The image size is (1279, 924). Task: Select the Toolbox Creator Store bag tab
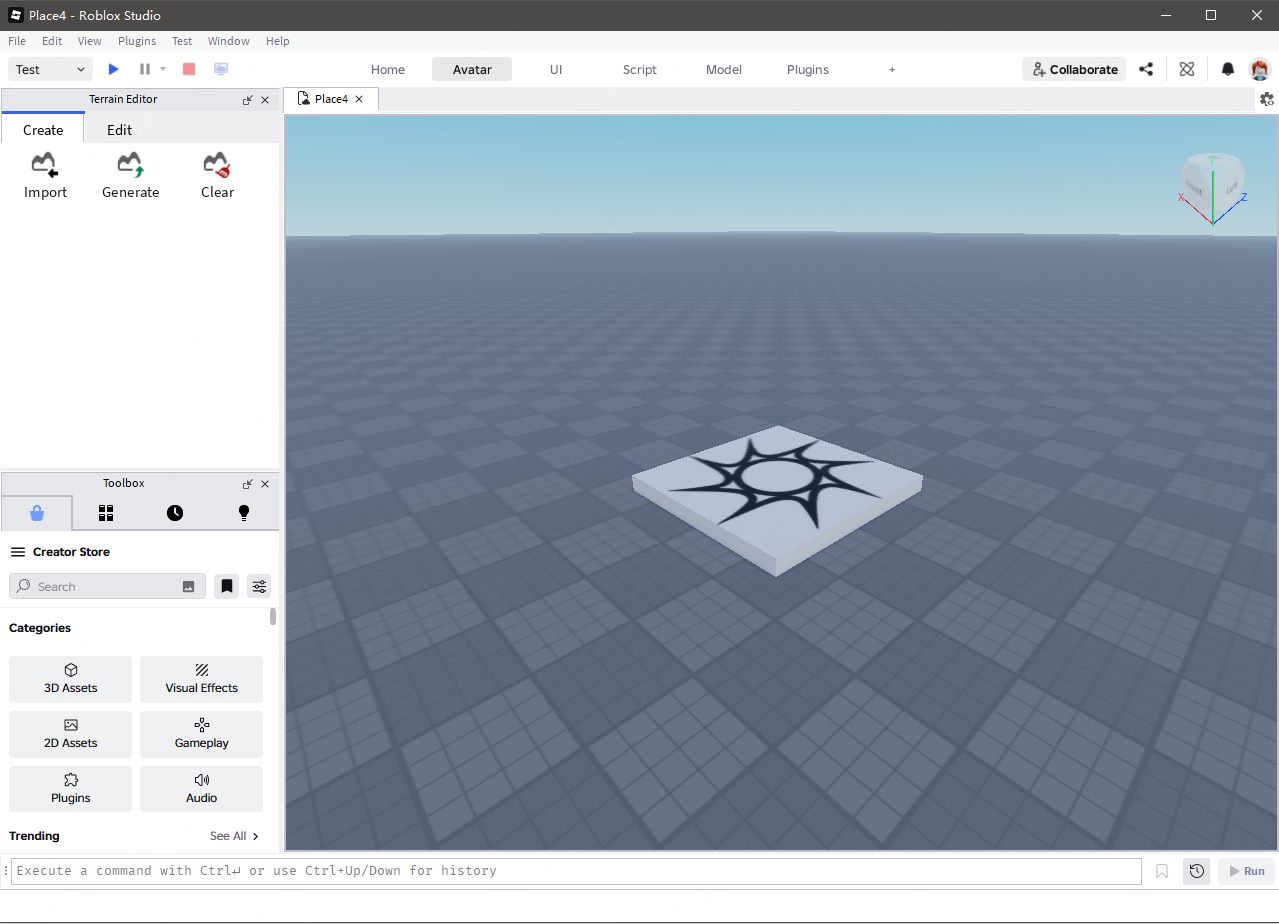(x=37, y=513)
